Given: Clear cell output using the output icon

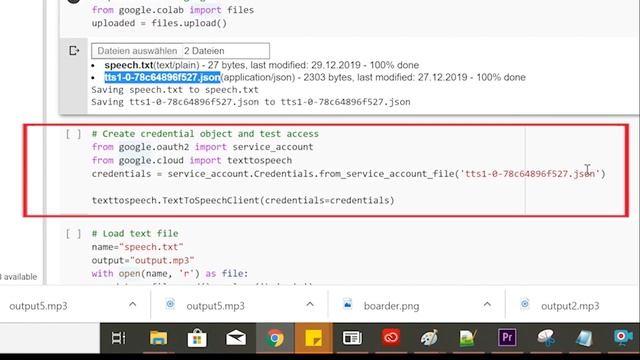Looking at the screenshot, I should [73, 51].
